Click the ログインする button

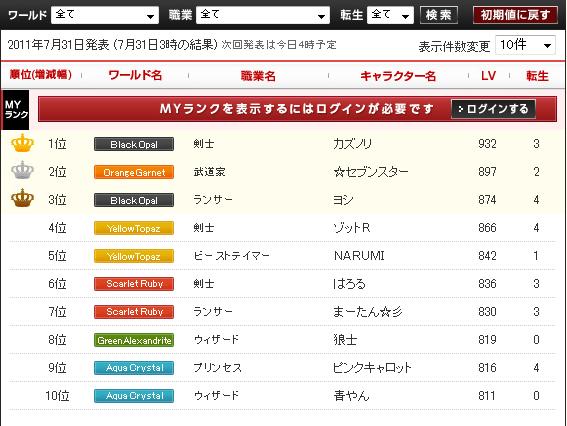(x=493, y=109)
